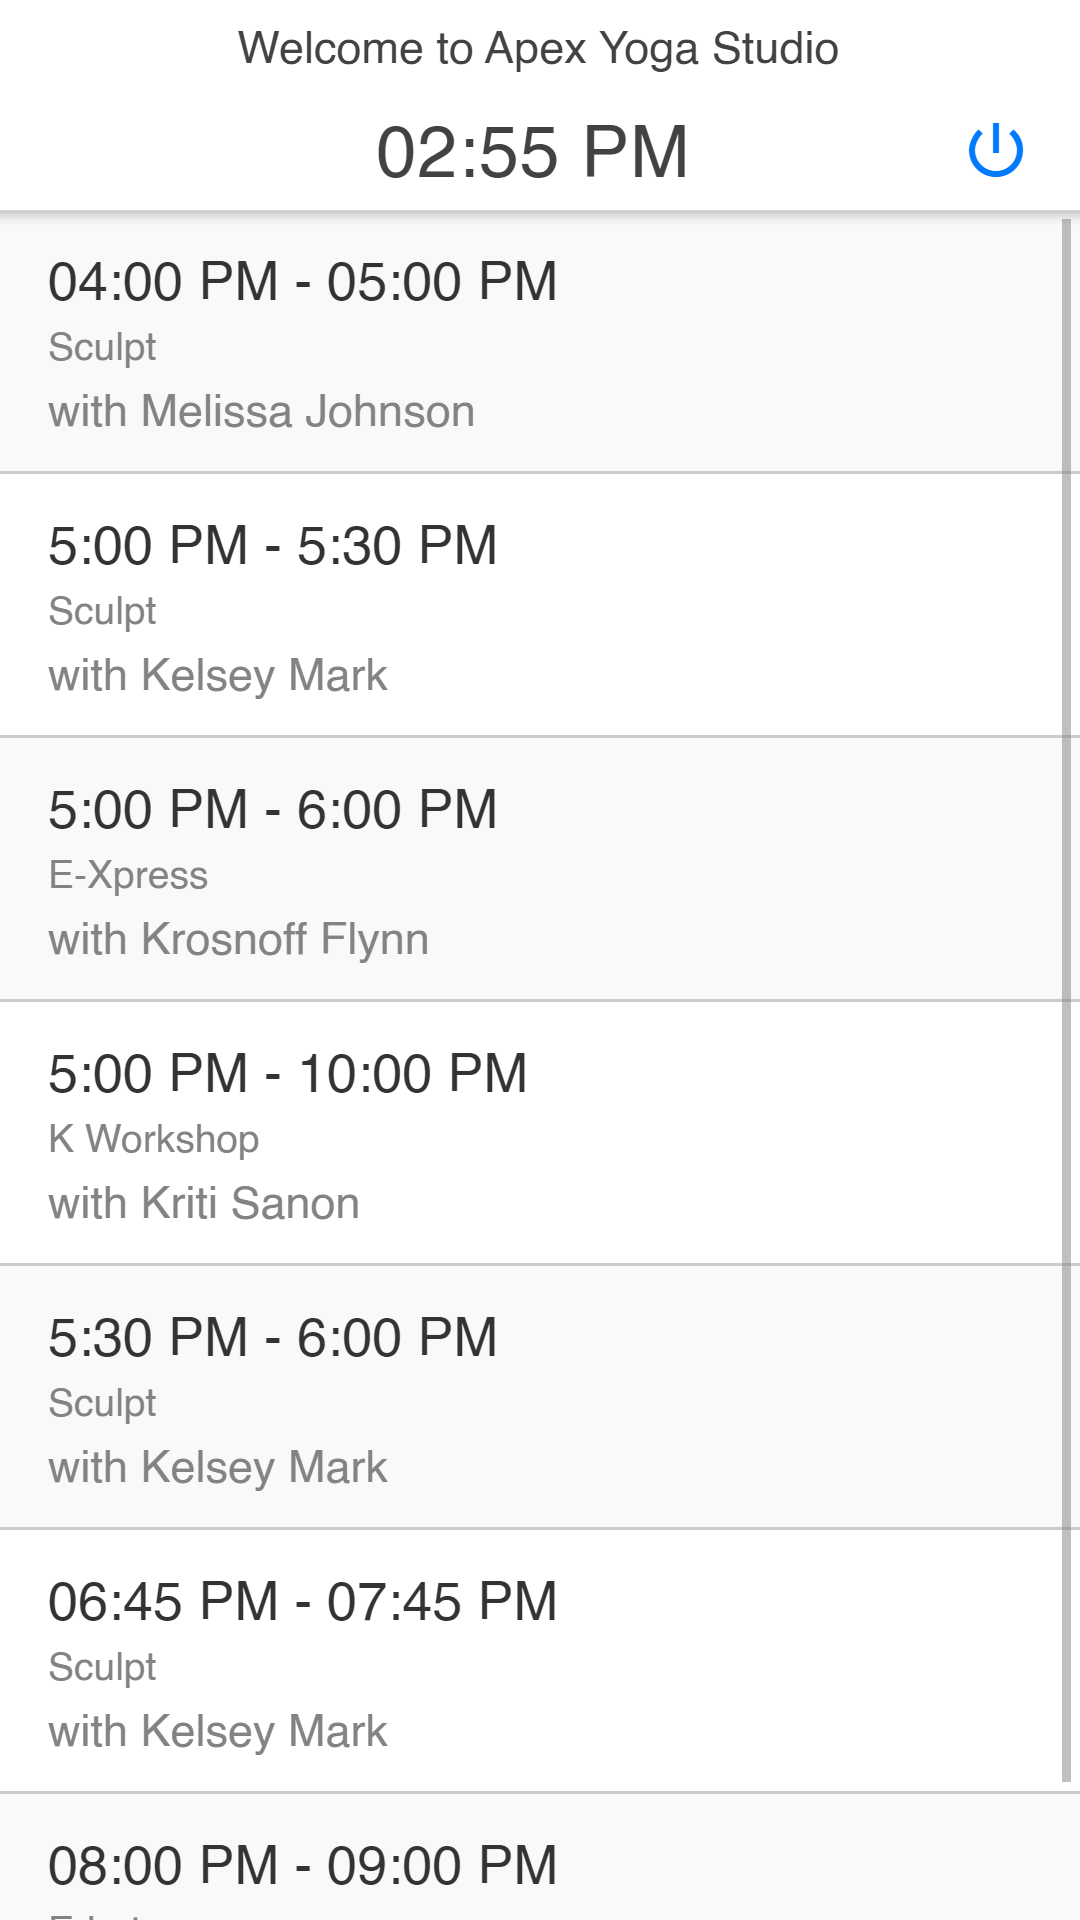Select the 5:00 PM - 6:00 PM time slot

click(273, 810)
